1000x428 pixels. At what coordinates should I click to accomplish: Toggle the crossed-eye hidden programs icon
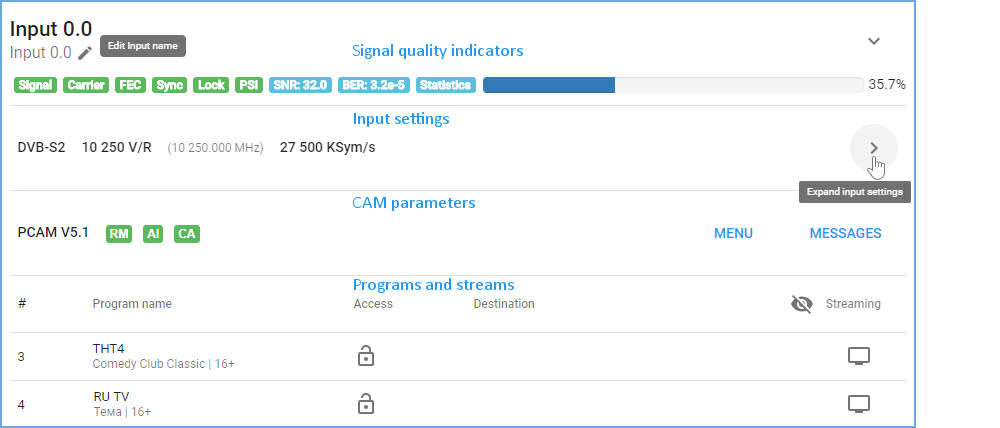click(802, 304)
